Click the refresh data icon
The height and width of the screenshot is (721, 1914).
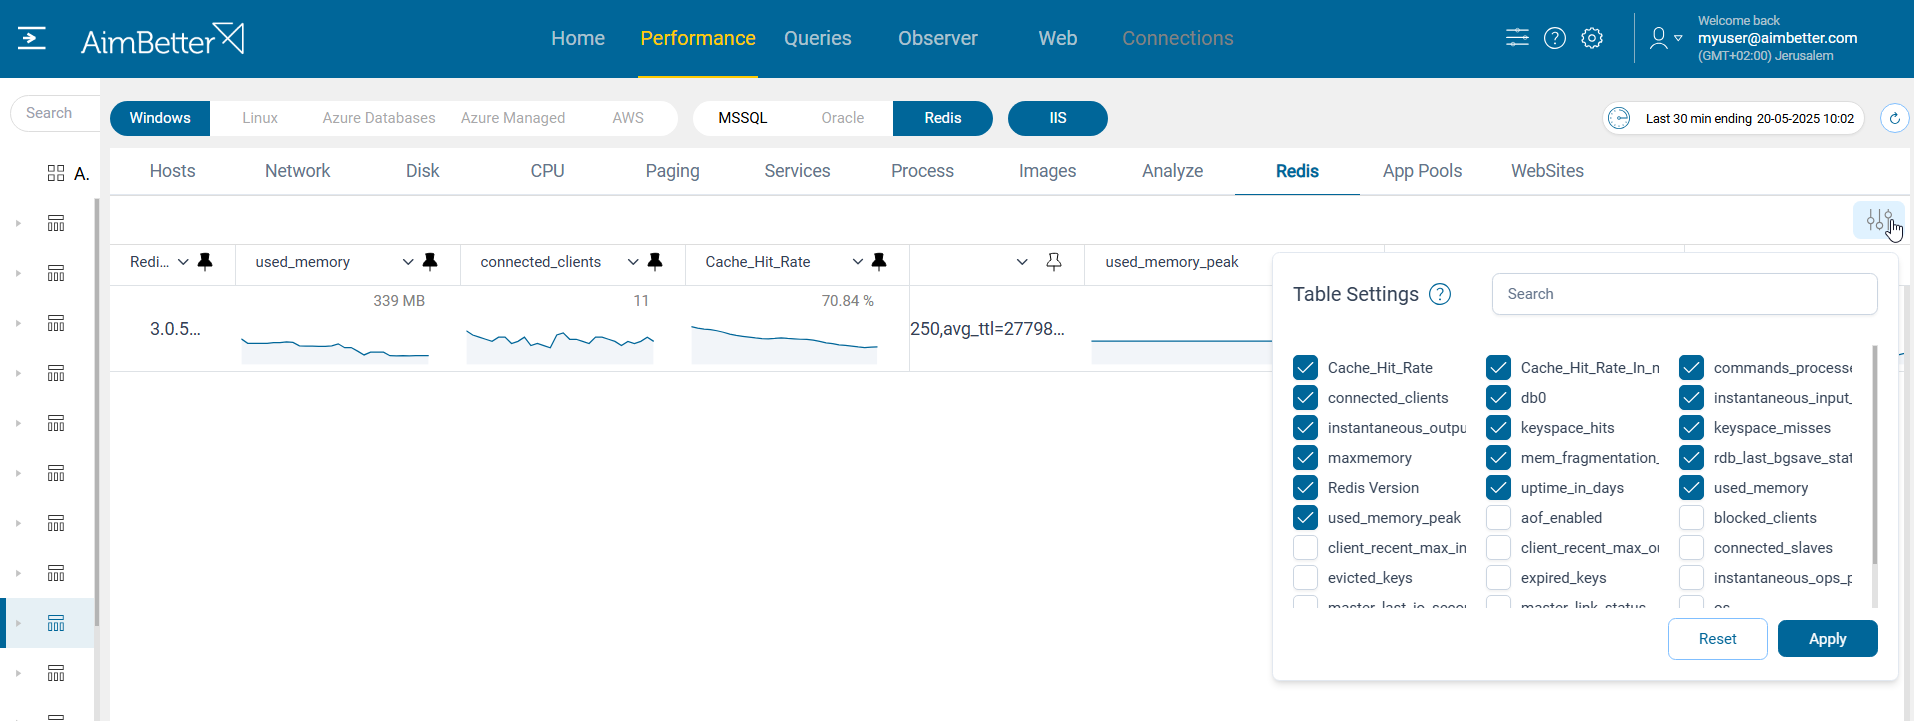1894,118
